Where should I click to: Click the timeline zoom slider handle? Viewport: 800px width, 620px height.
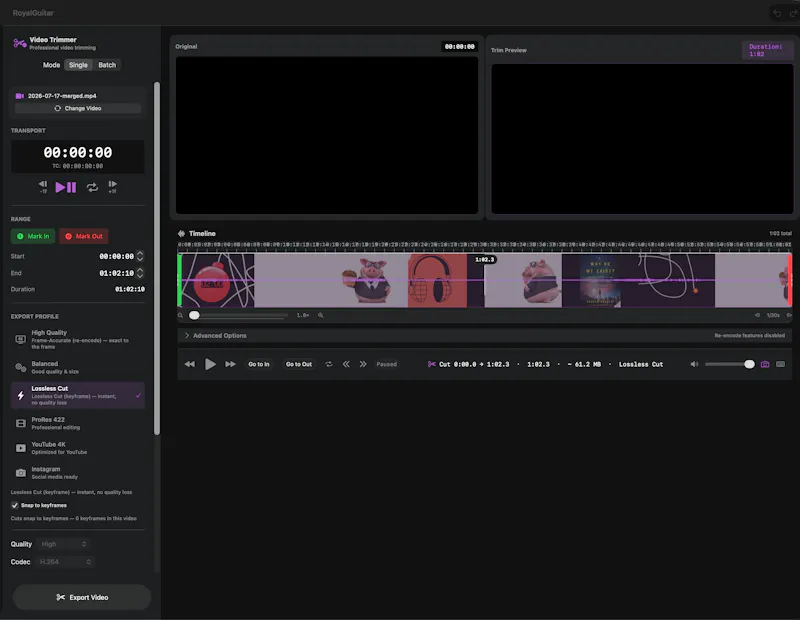[x=194, y=315]
